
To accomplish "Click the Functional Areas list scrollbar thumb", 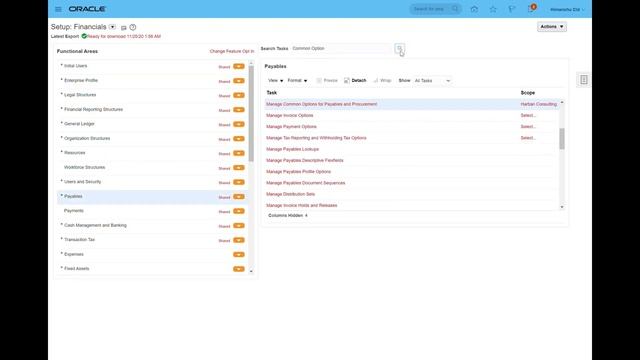I will (x=251, y=113).
